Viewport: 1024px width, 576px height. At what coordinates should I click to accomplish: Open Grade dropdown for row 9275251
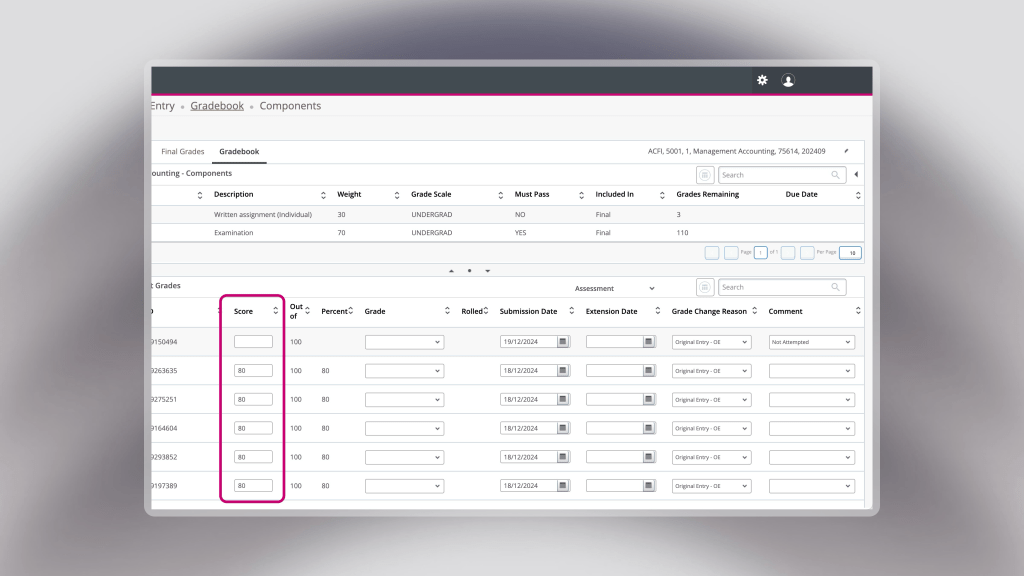click(x=404, y=399)
